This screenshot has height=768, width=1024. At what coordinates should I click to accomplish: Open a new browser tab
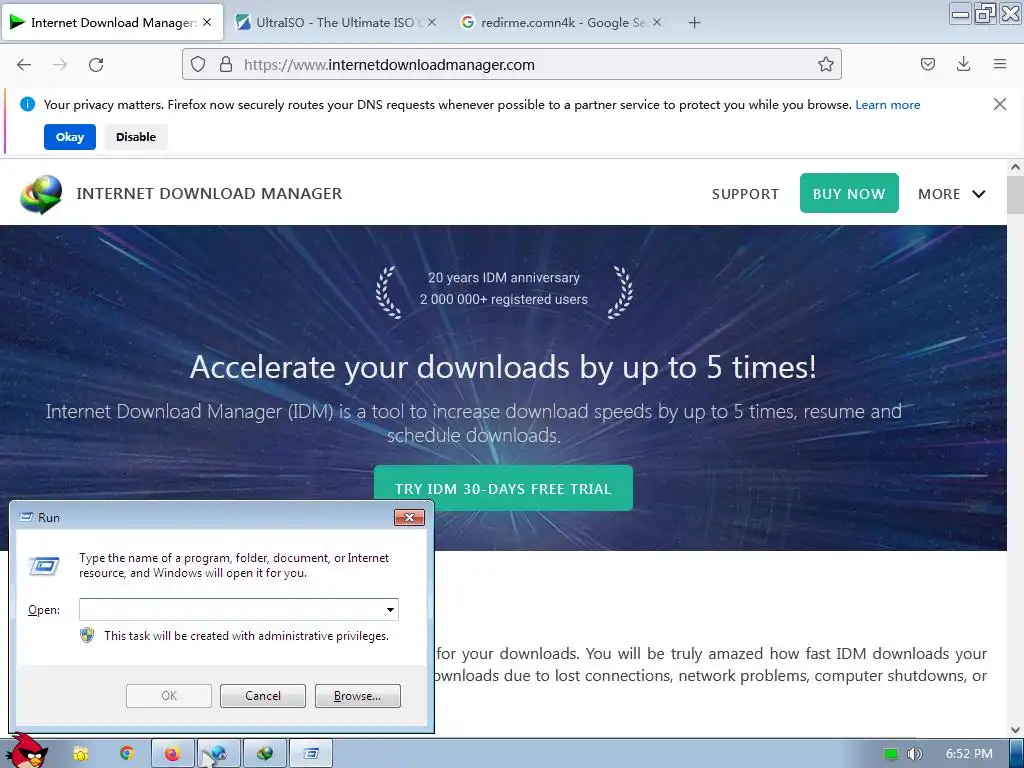point(694,23)
